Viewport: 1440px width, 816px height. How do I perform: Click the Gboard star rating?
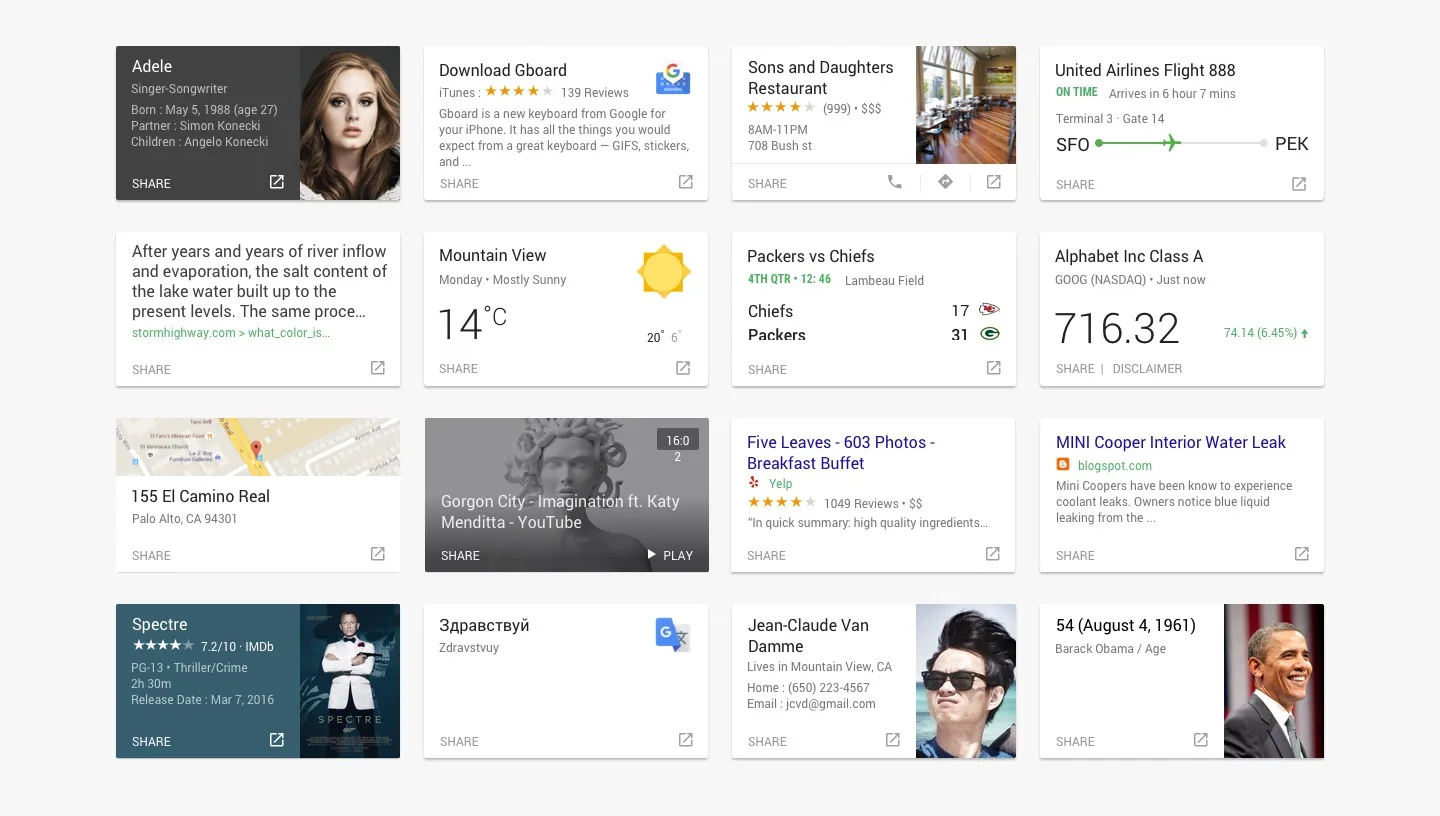click(x=519, y=92)
